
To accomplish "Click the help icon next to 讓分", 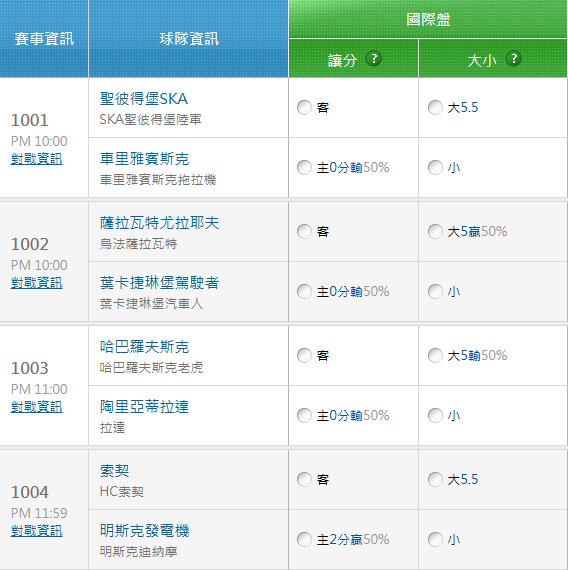I will [373, 59].
